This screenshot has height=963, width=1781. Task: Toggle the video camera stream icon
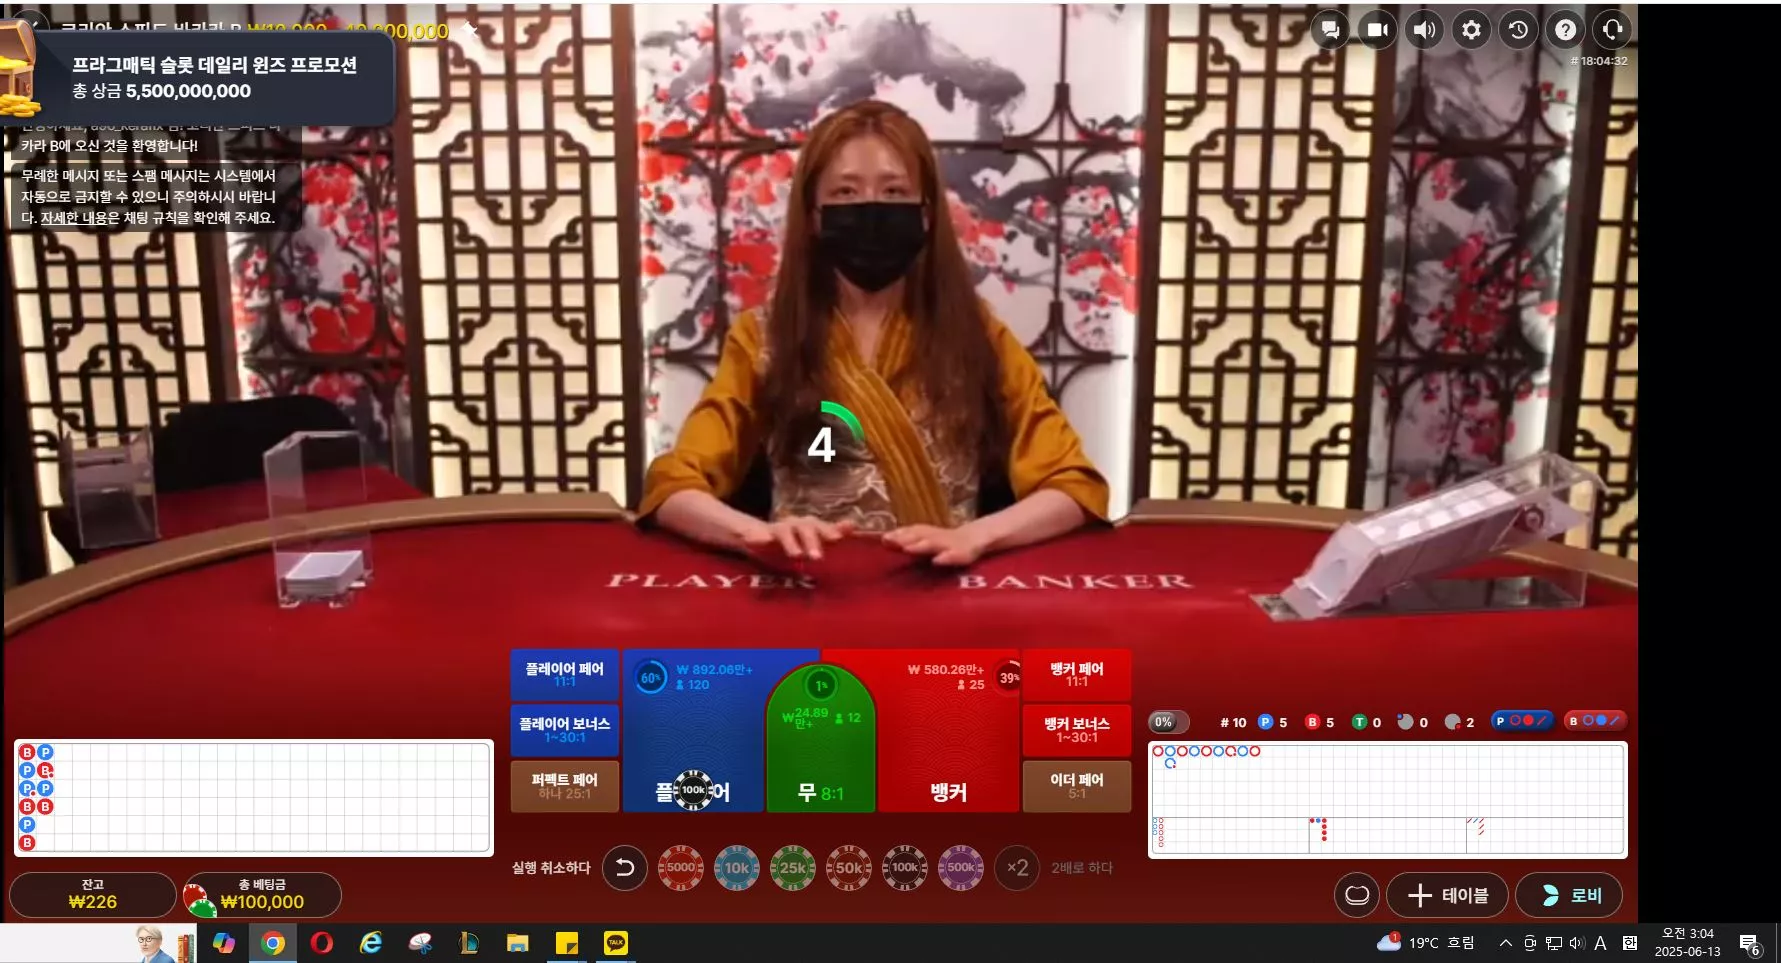tap(1377, 30)
